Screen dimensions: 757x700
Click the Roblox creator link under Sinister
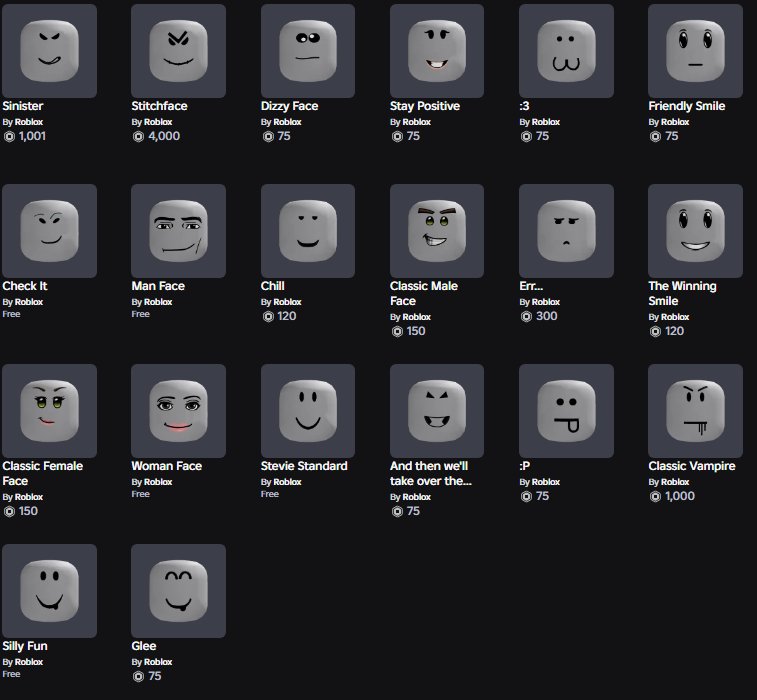pyautogui.click(x=29, y=122)
